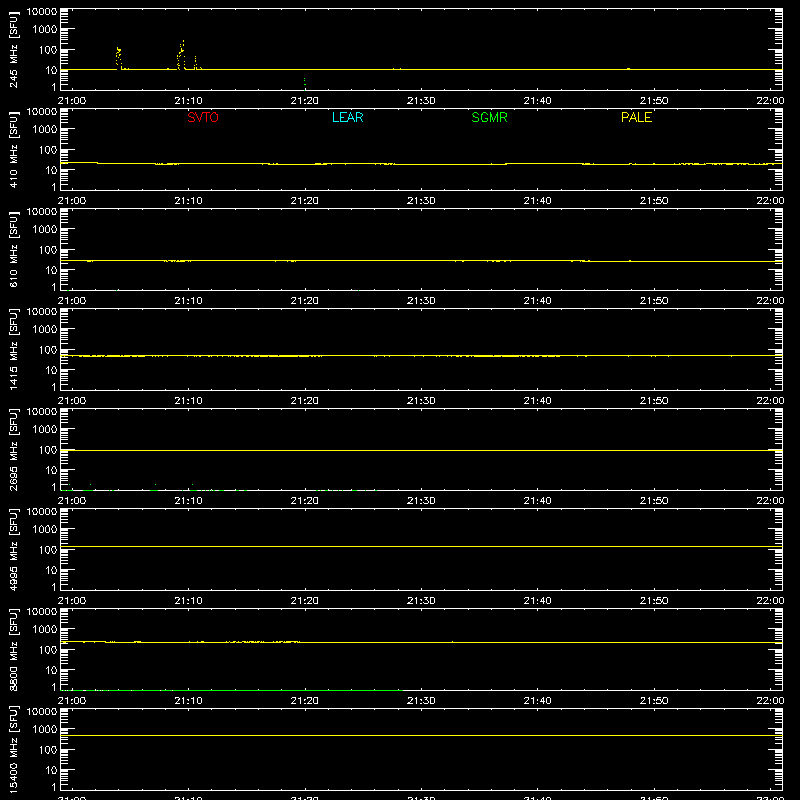Click 21:00 label under the 245 MHz plot
Viewport: 800px width, 800px height.
pyautogui.click(x=72, y=101)
